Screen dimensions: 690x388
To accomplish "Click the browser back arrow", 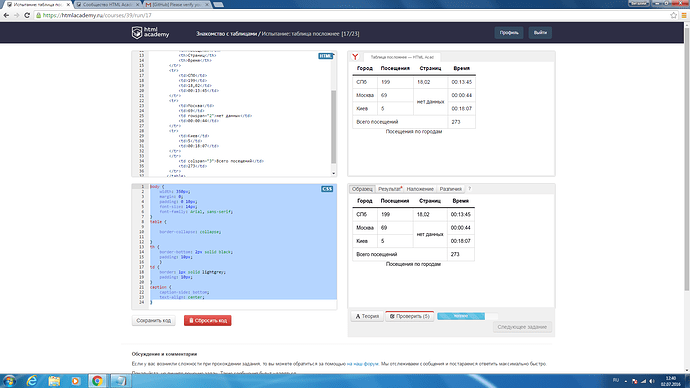I will (6, 15).
